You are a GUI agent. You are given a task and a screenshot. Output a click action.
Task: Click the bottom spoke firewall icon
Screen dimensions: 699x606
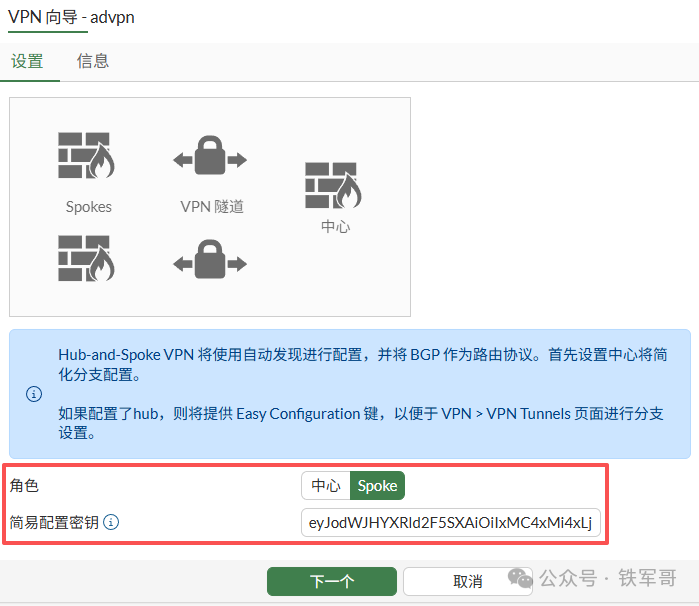click(86, 259)
